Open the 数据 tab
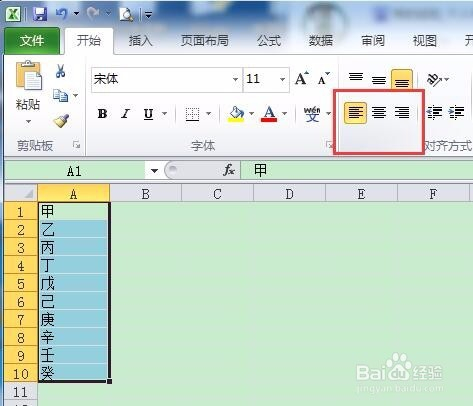The image size is (473, 406). 321,41
